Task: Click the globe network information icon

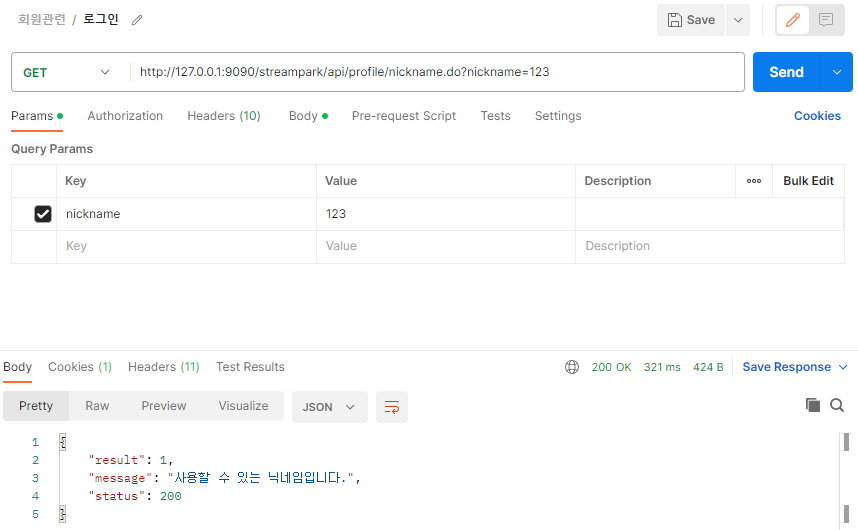Action: [572, 367]
